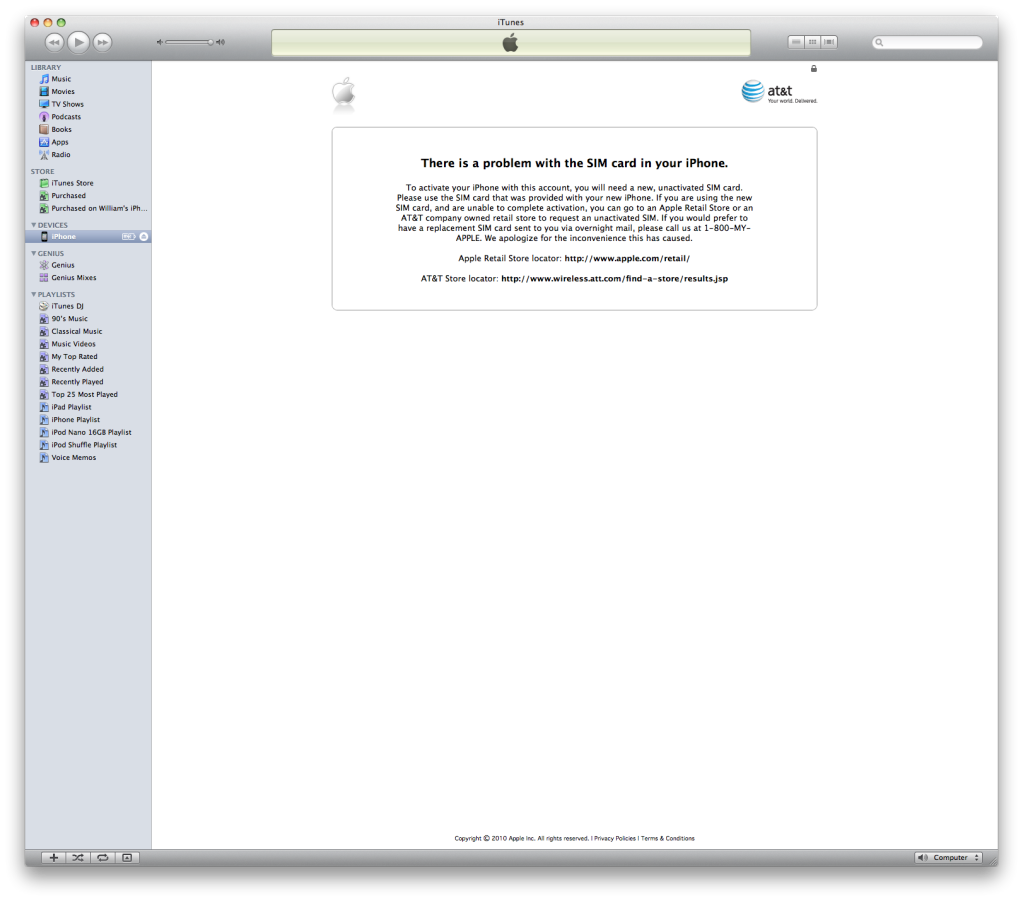Screen dimensions: 1023x901
Task: Click the low volume speaker icon
Action: click(159, 42)
